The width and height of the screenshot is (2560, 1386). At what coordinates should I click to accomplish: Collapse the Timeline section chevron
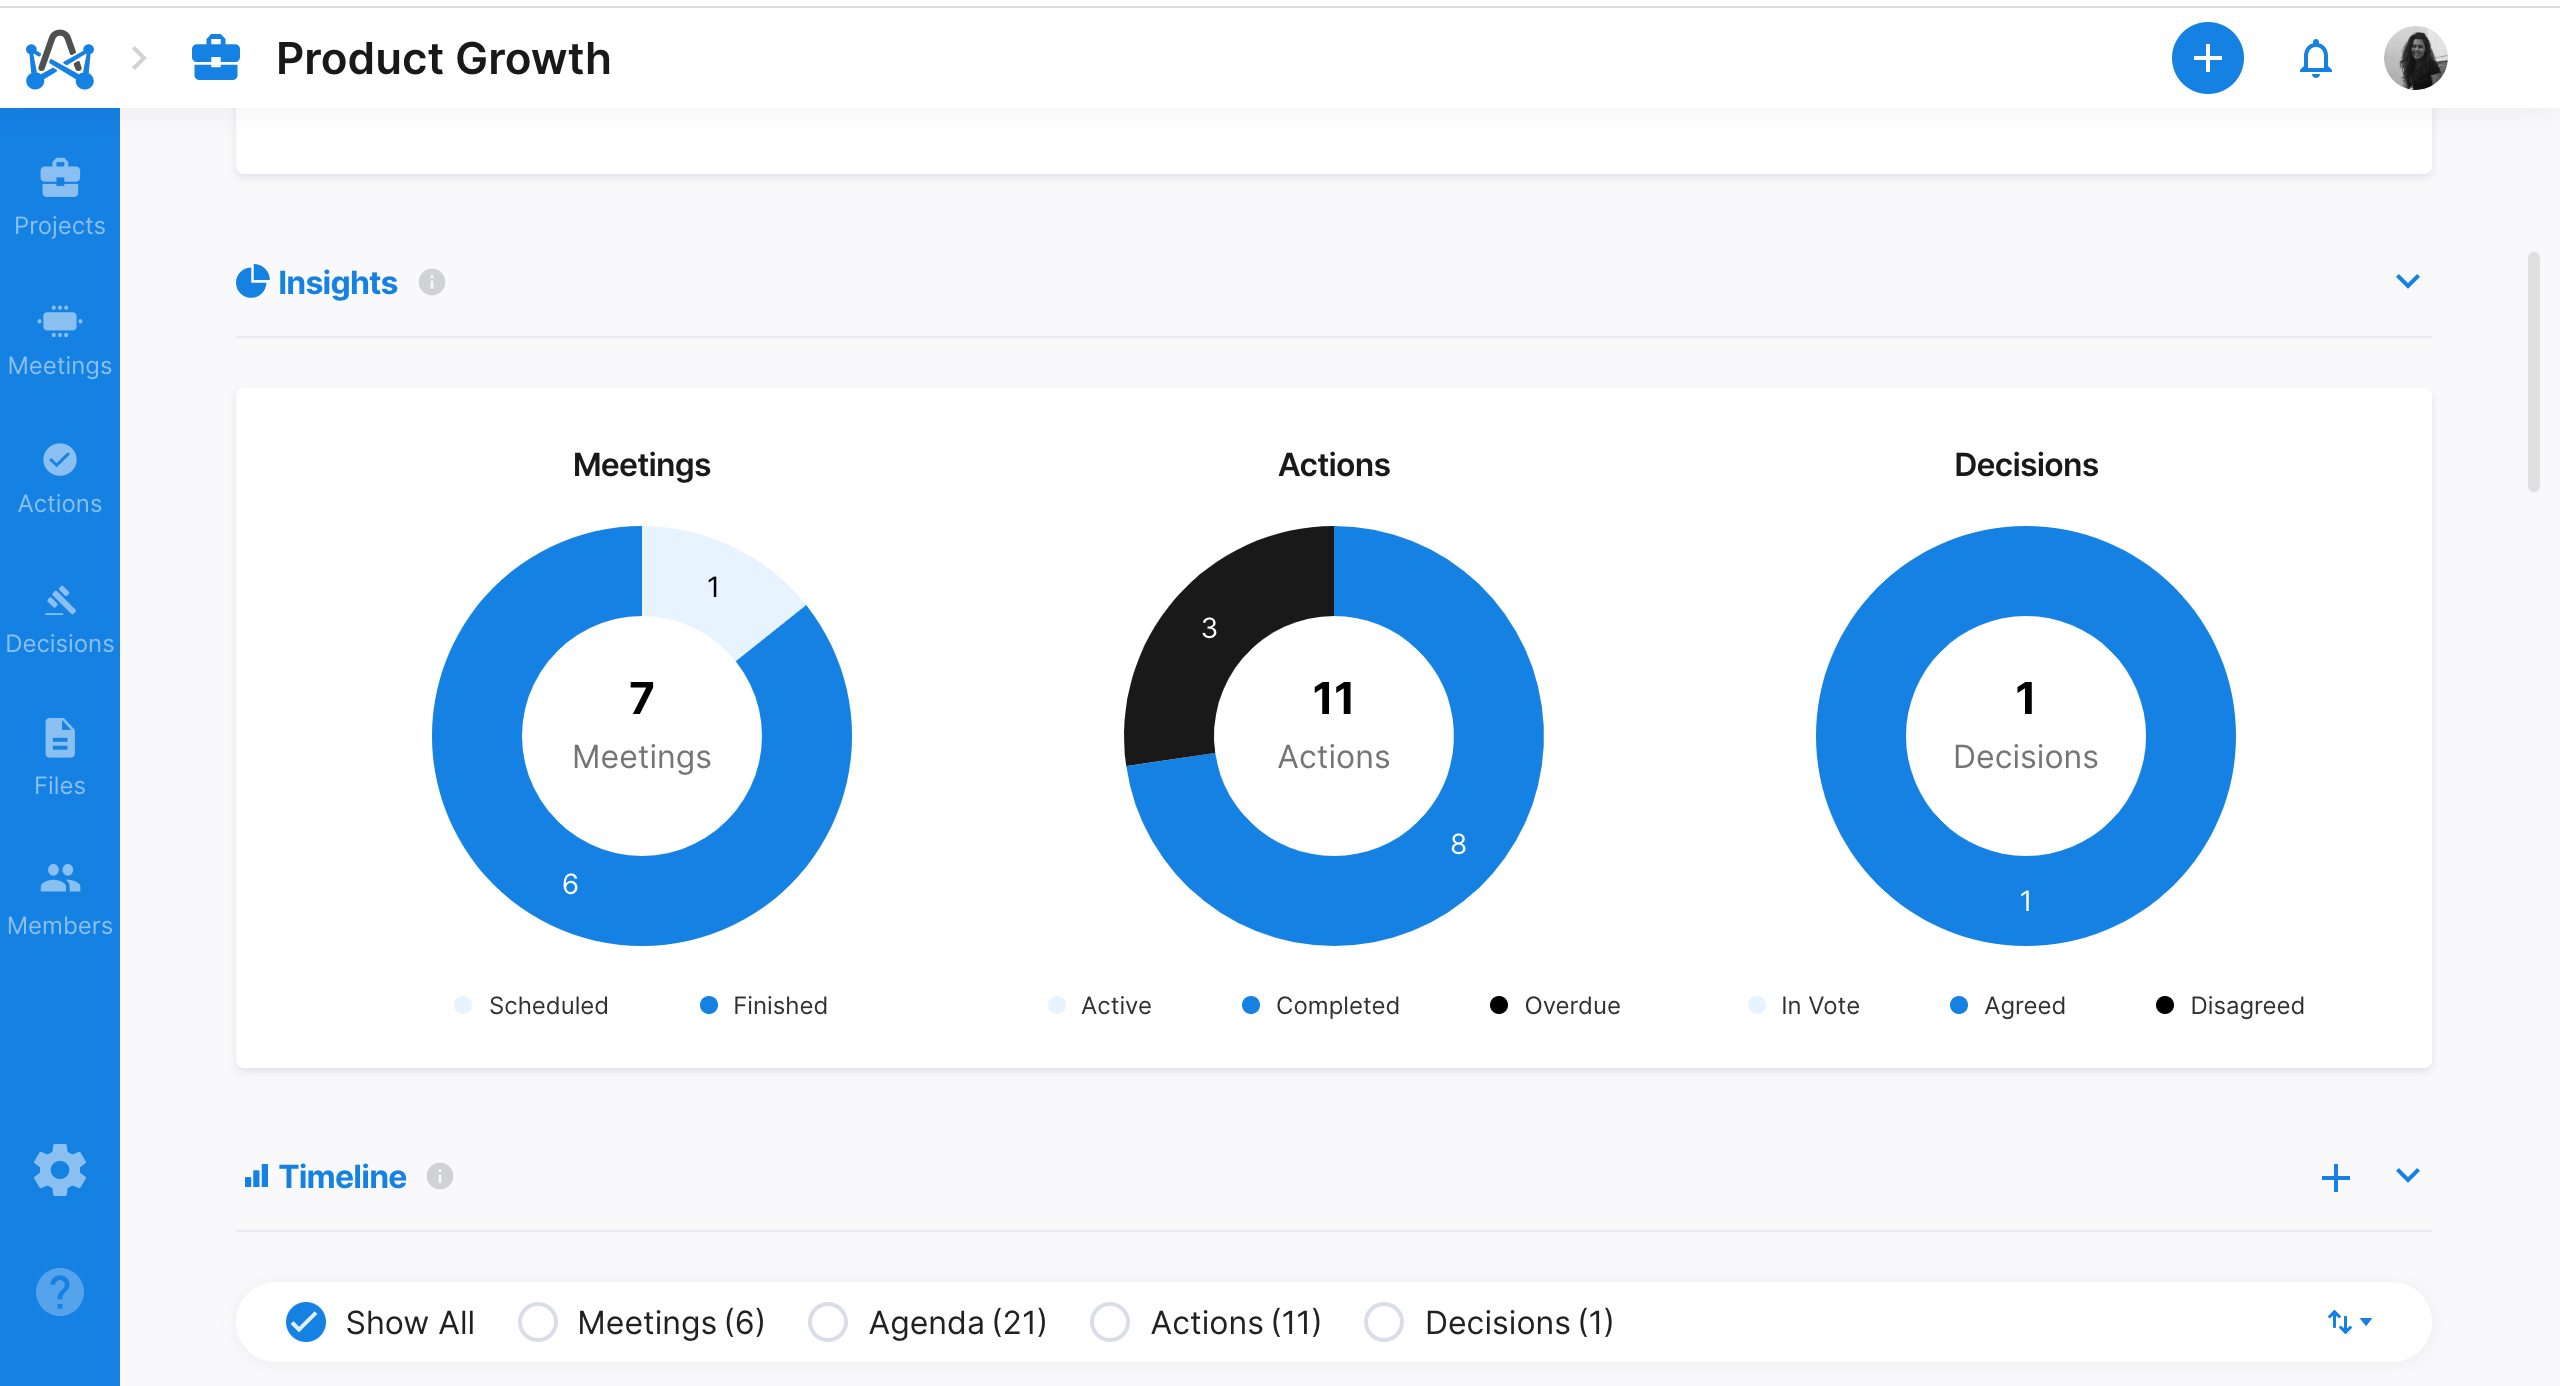2407,1176
